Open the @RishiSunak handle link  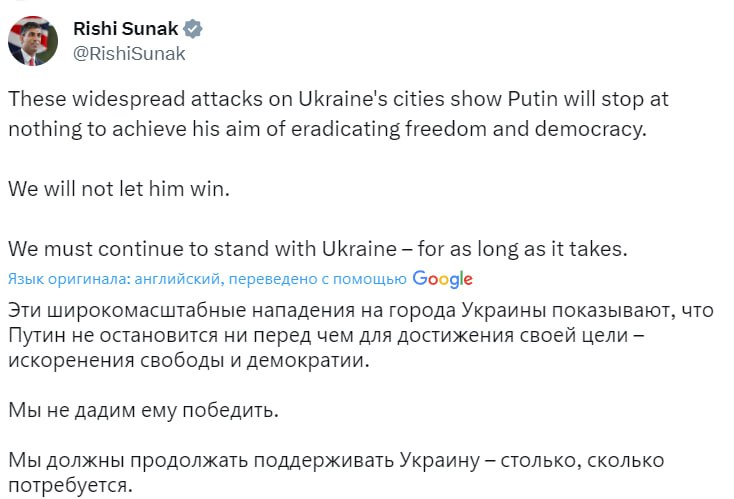[131, 54]
